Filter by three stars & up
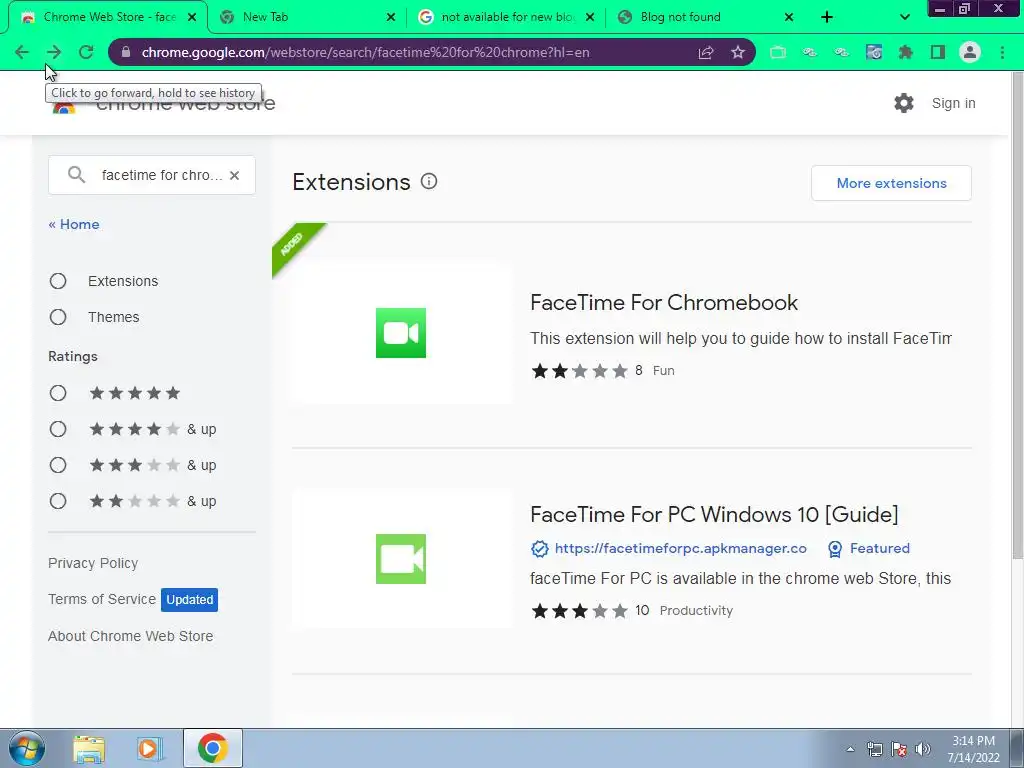This screenshot has height=768, width=1024. click(58, 465)
